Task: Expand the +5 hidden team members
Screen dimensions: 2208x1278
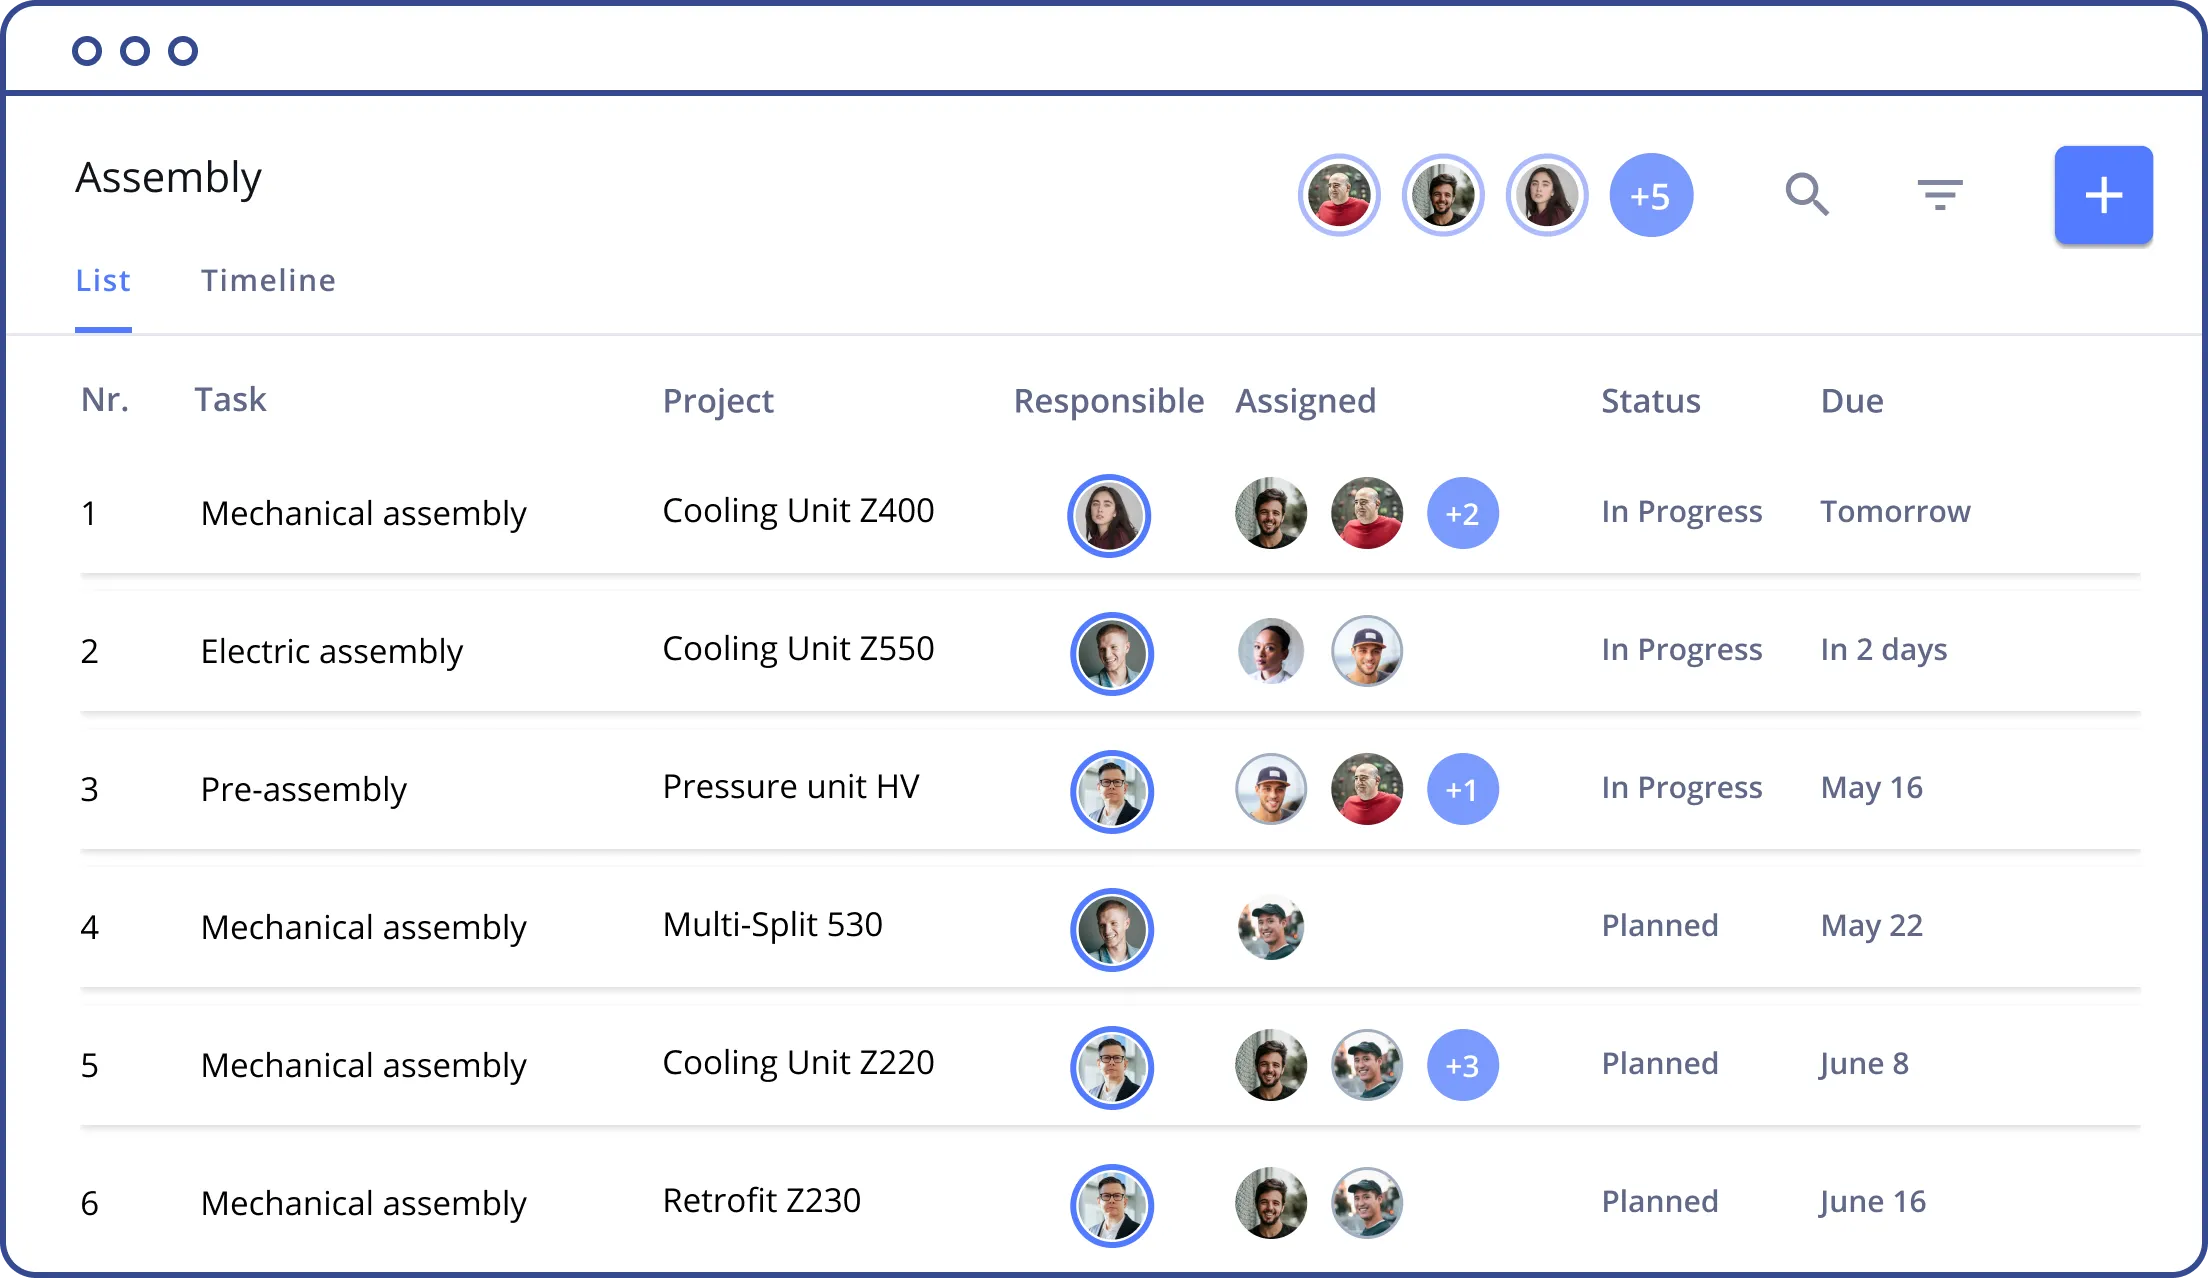Action: [x=1652, y=195]
